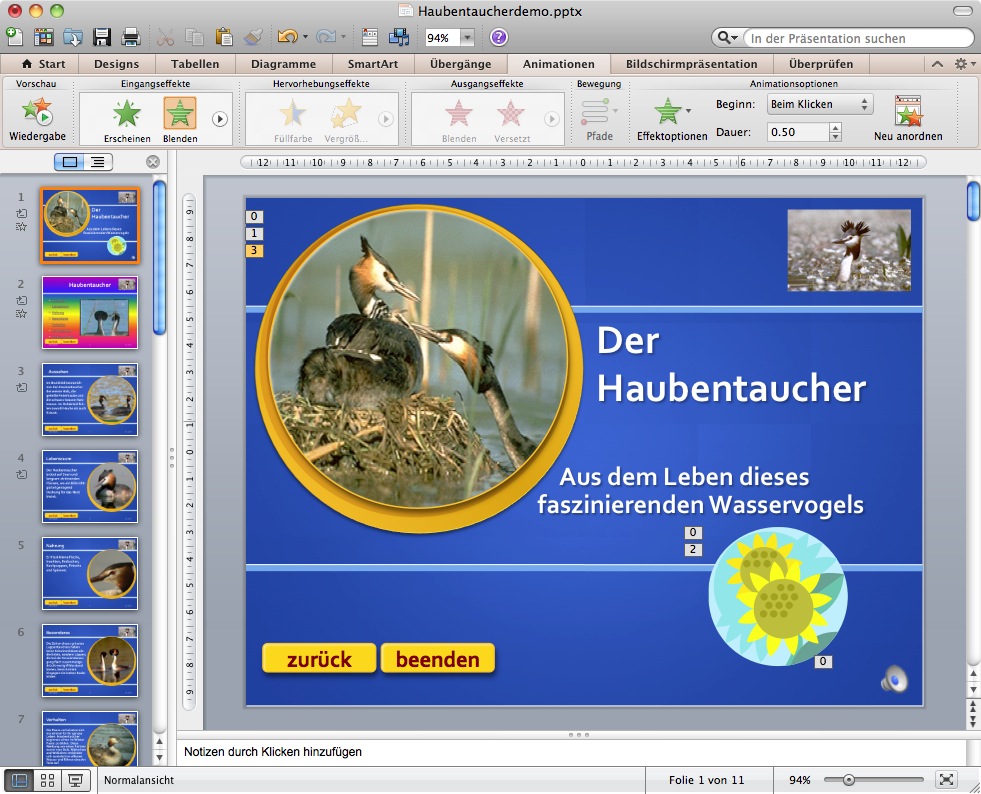
Task: Click the purple Help question mark icon
Action: [x=498, y=37]
